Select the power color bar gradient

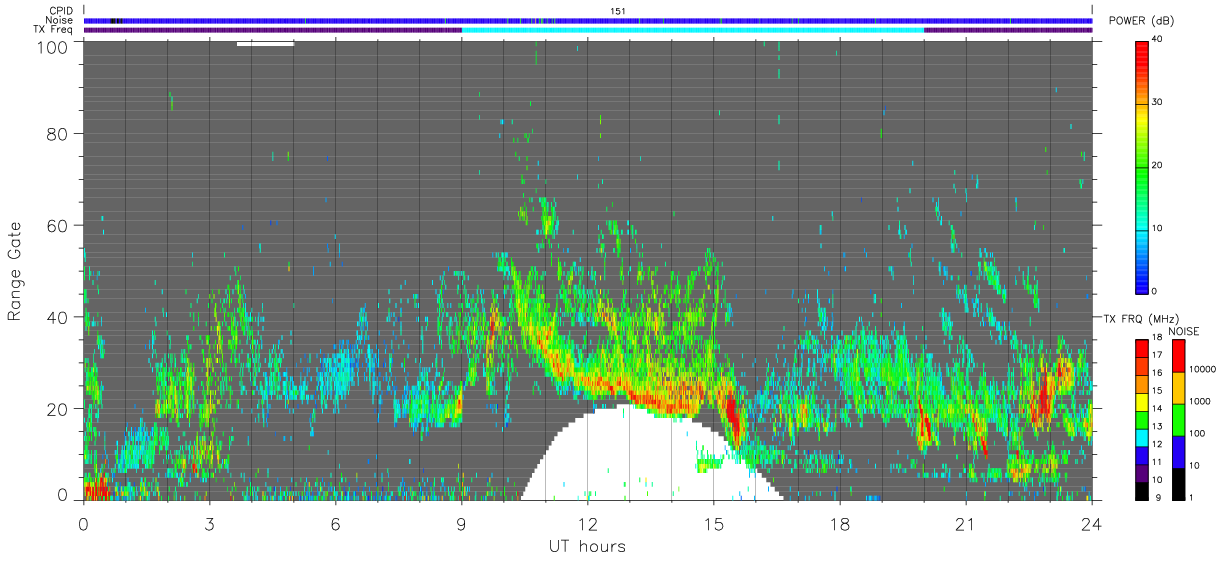coord(1142,166)
